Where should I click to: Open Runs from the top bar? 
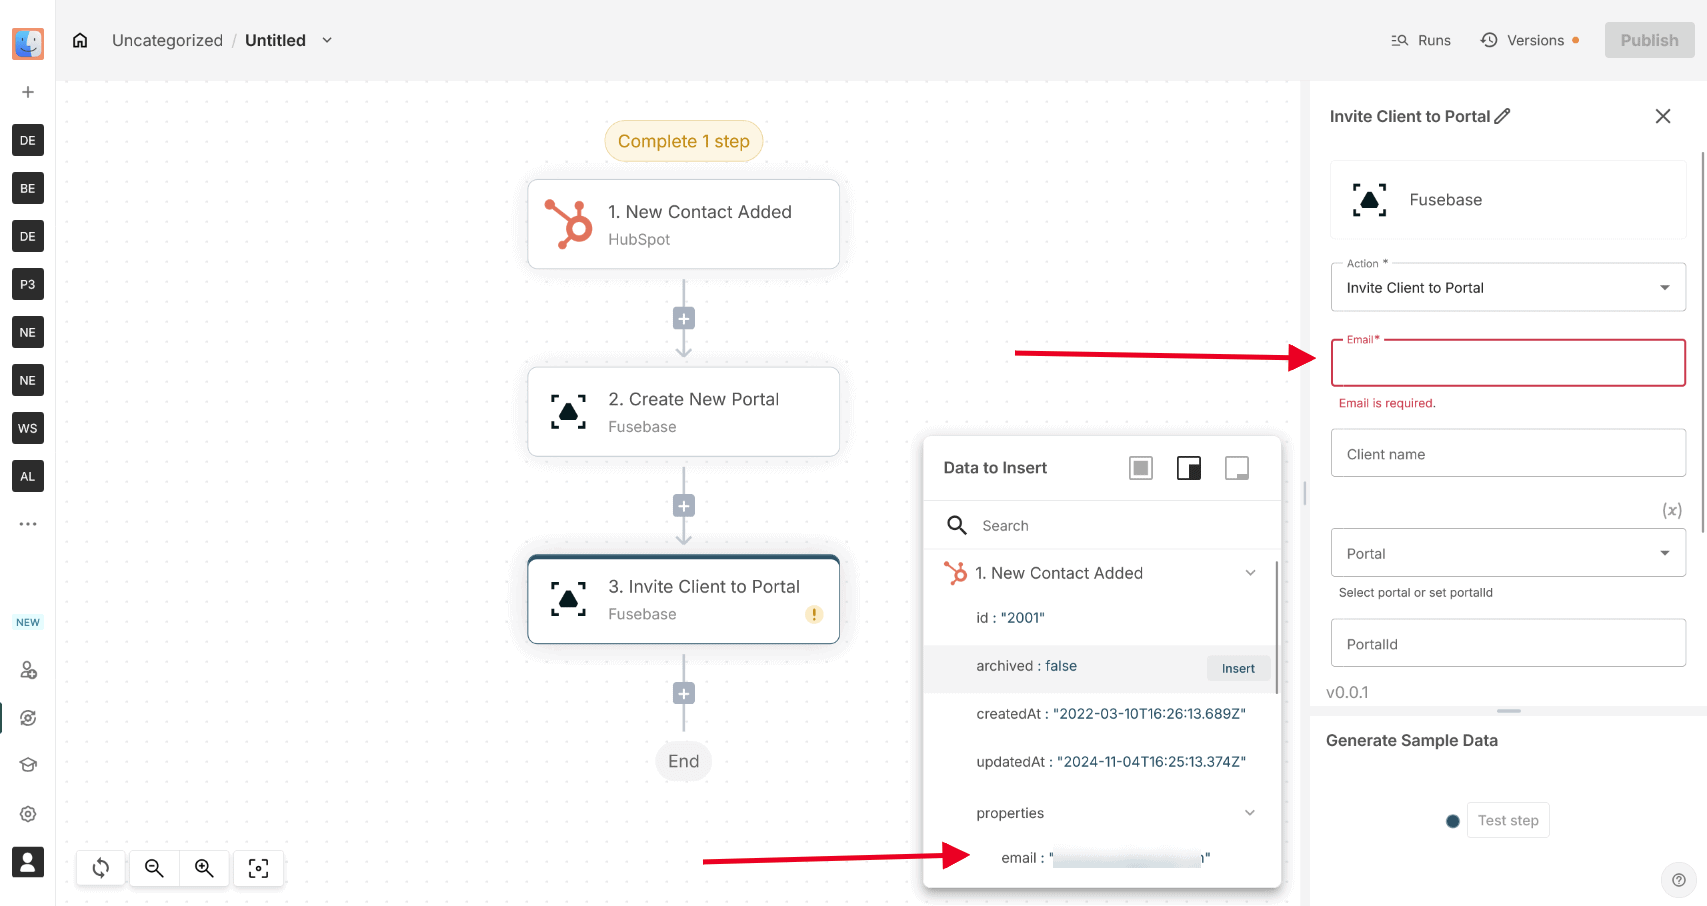tap(1421, 40)
